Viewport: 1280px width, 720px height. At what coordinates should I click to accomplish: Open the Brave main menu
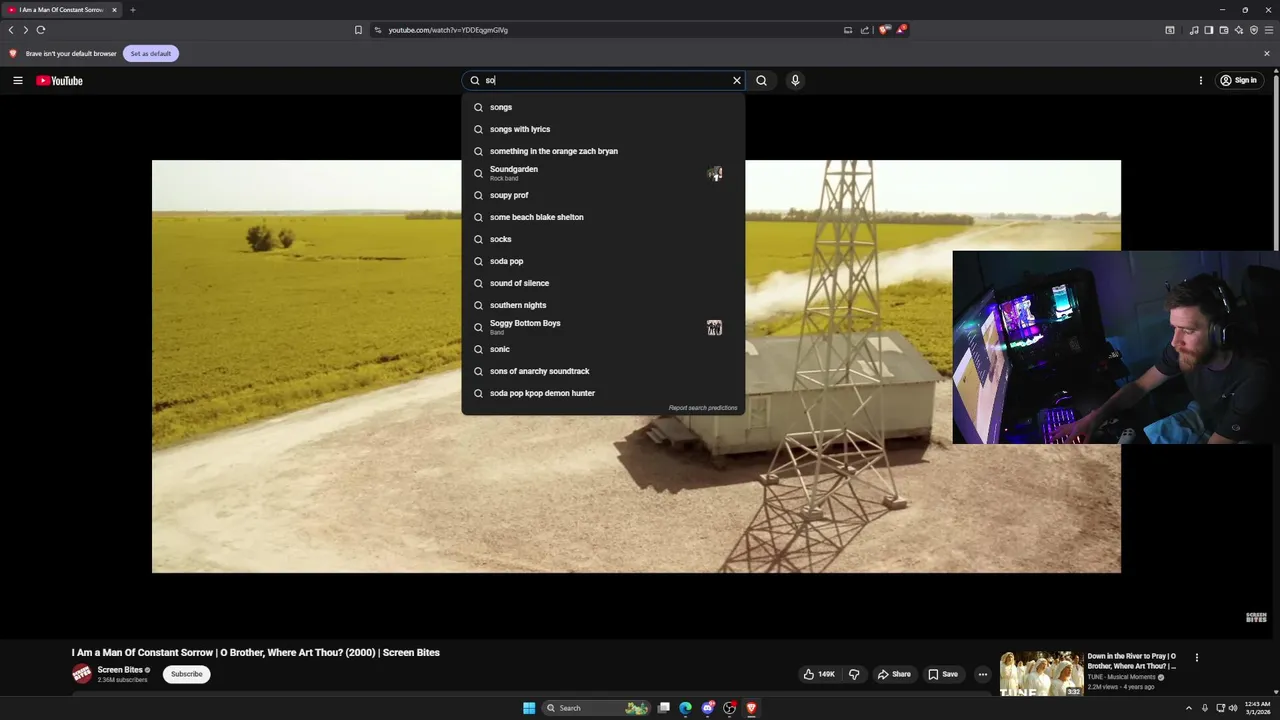[x=1269, y=30]
